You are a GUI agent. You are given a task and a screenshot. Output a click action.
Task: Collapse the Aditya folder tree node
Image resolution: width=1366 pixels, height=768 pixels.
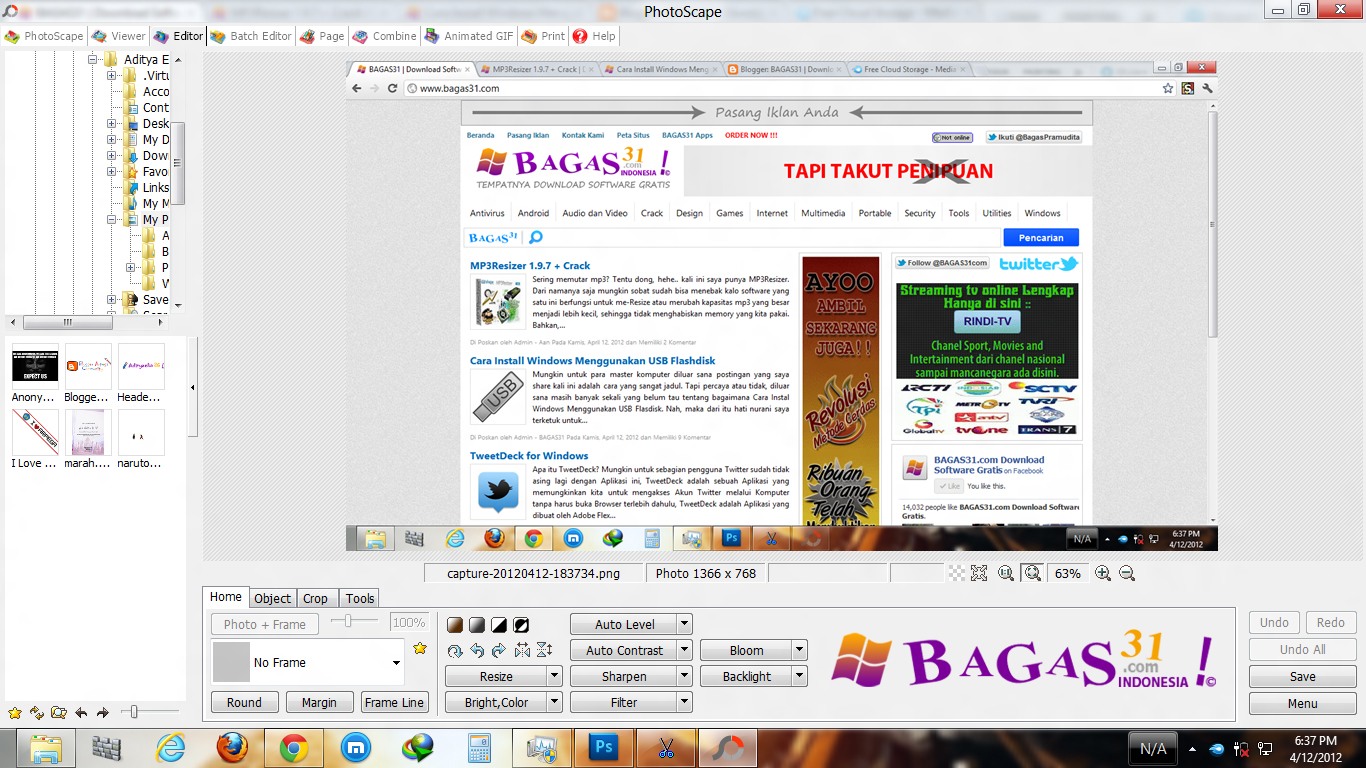coord(92,59)
